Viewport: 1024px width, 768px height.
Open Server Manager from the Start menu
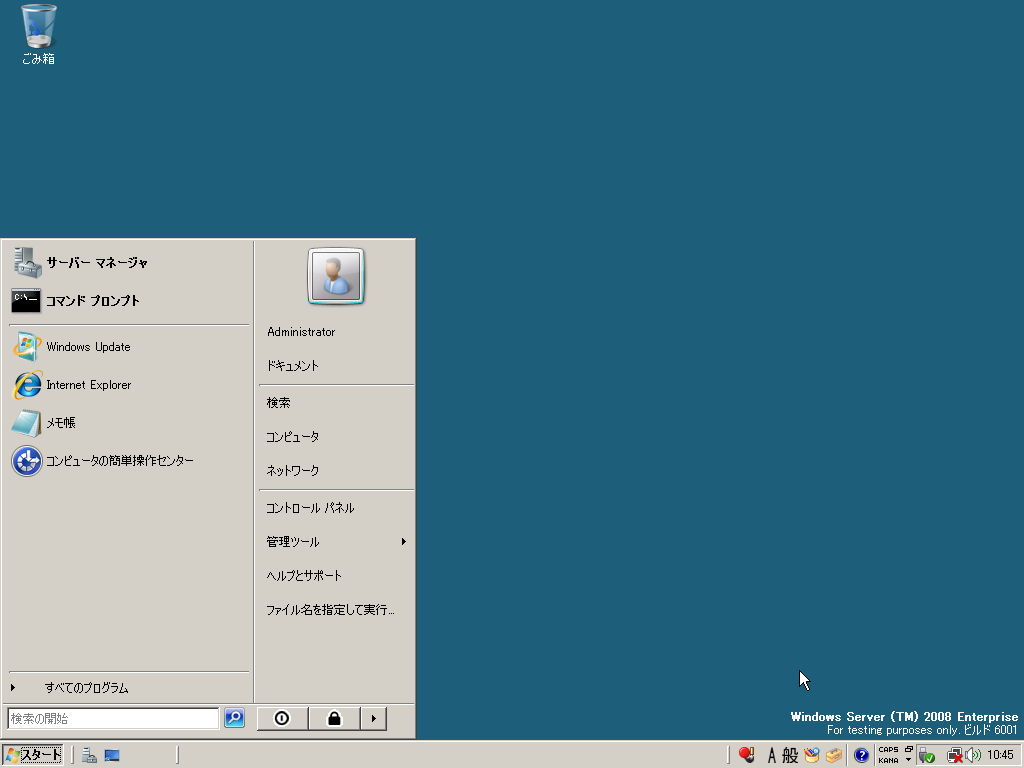(96, 263)
